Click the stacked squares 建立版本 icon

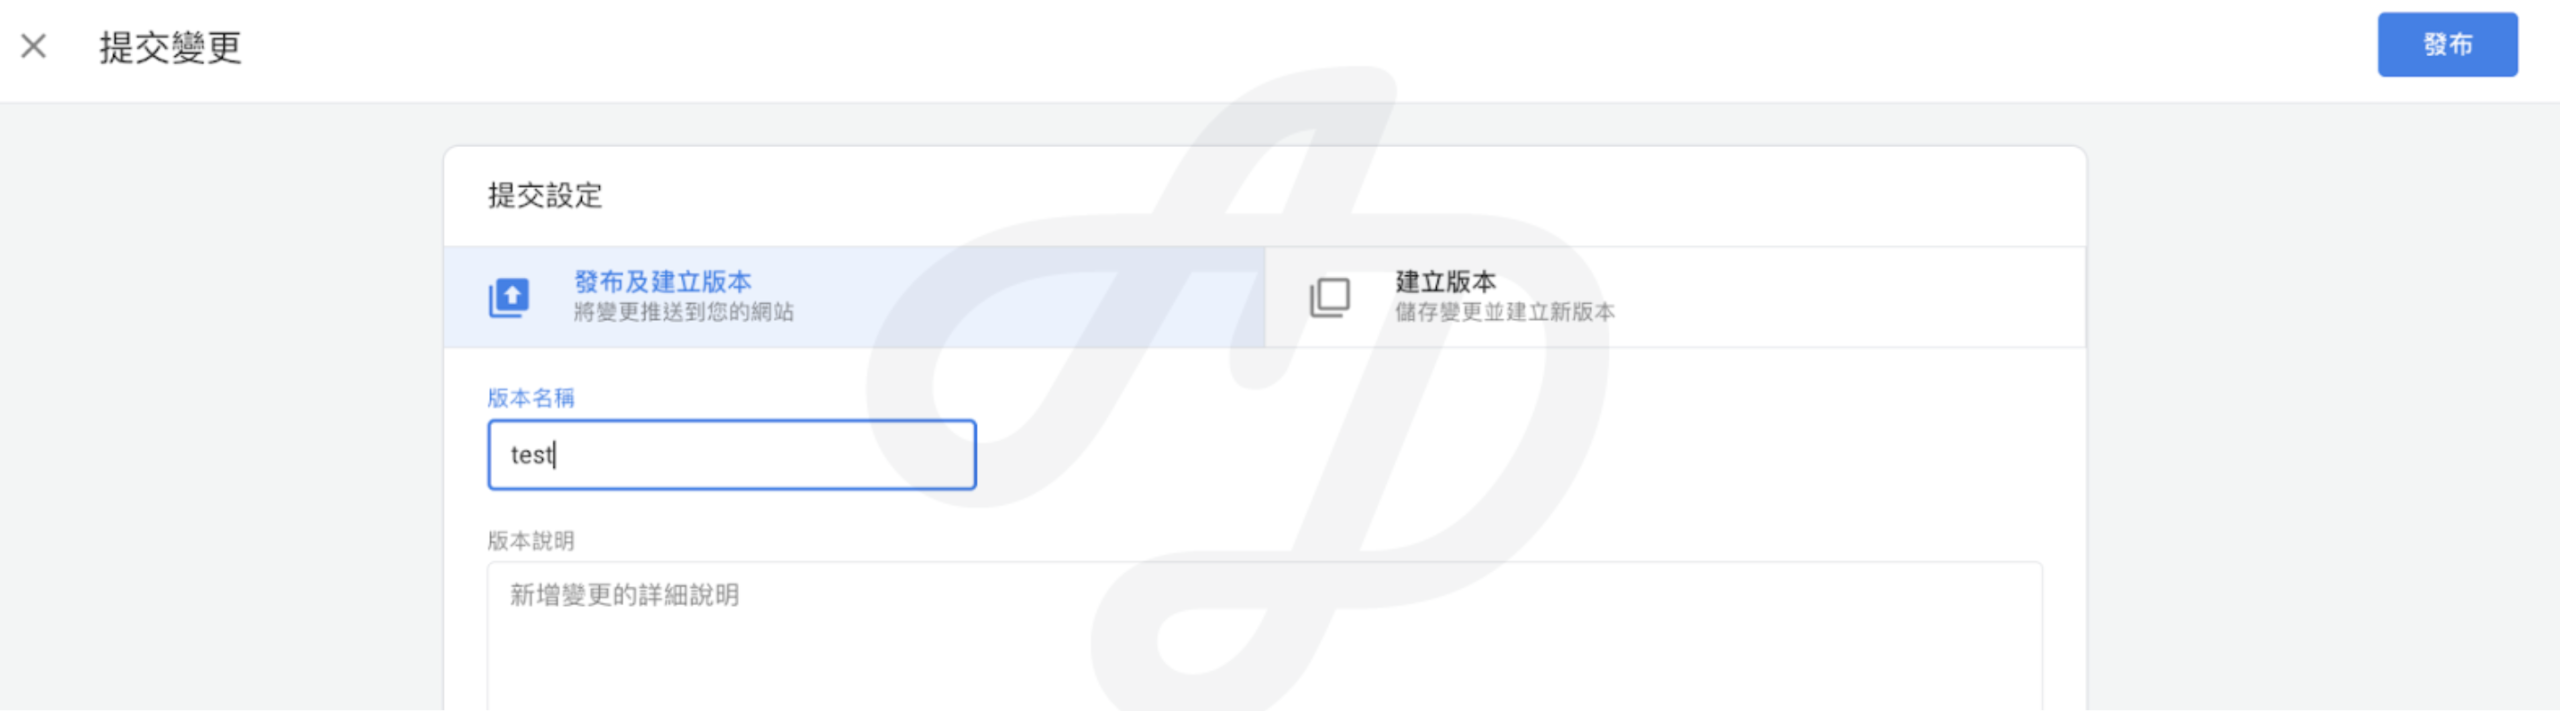coord(1330,297)
